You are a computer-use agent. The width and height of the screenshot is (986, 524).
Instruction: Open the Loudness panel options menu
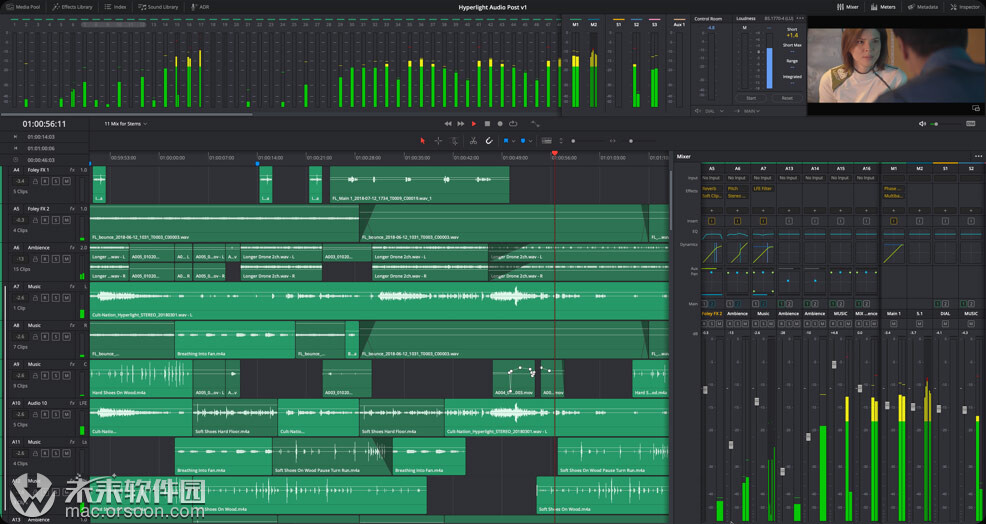click(800, 18)
